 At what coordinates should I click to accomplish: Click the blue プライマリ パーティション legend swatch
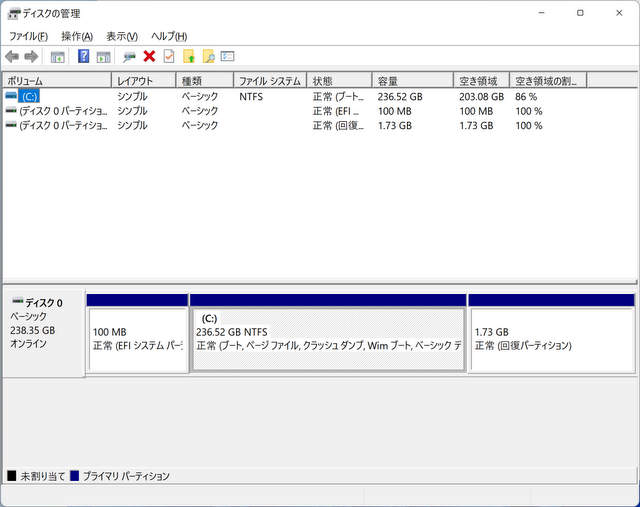(75, 477)
